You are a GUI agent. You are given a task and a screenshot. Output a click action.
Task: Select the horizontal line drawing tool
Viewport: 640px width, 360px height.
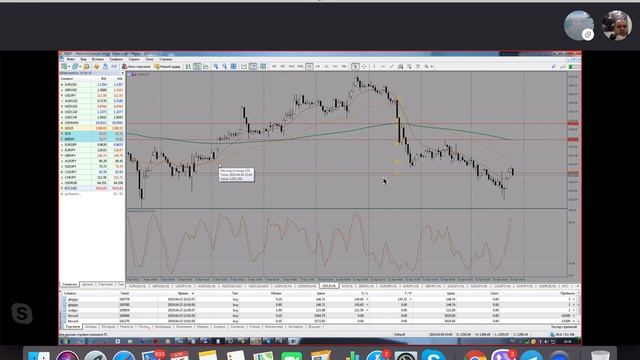click(x=383, y=66)
